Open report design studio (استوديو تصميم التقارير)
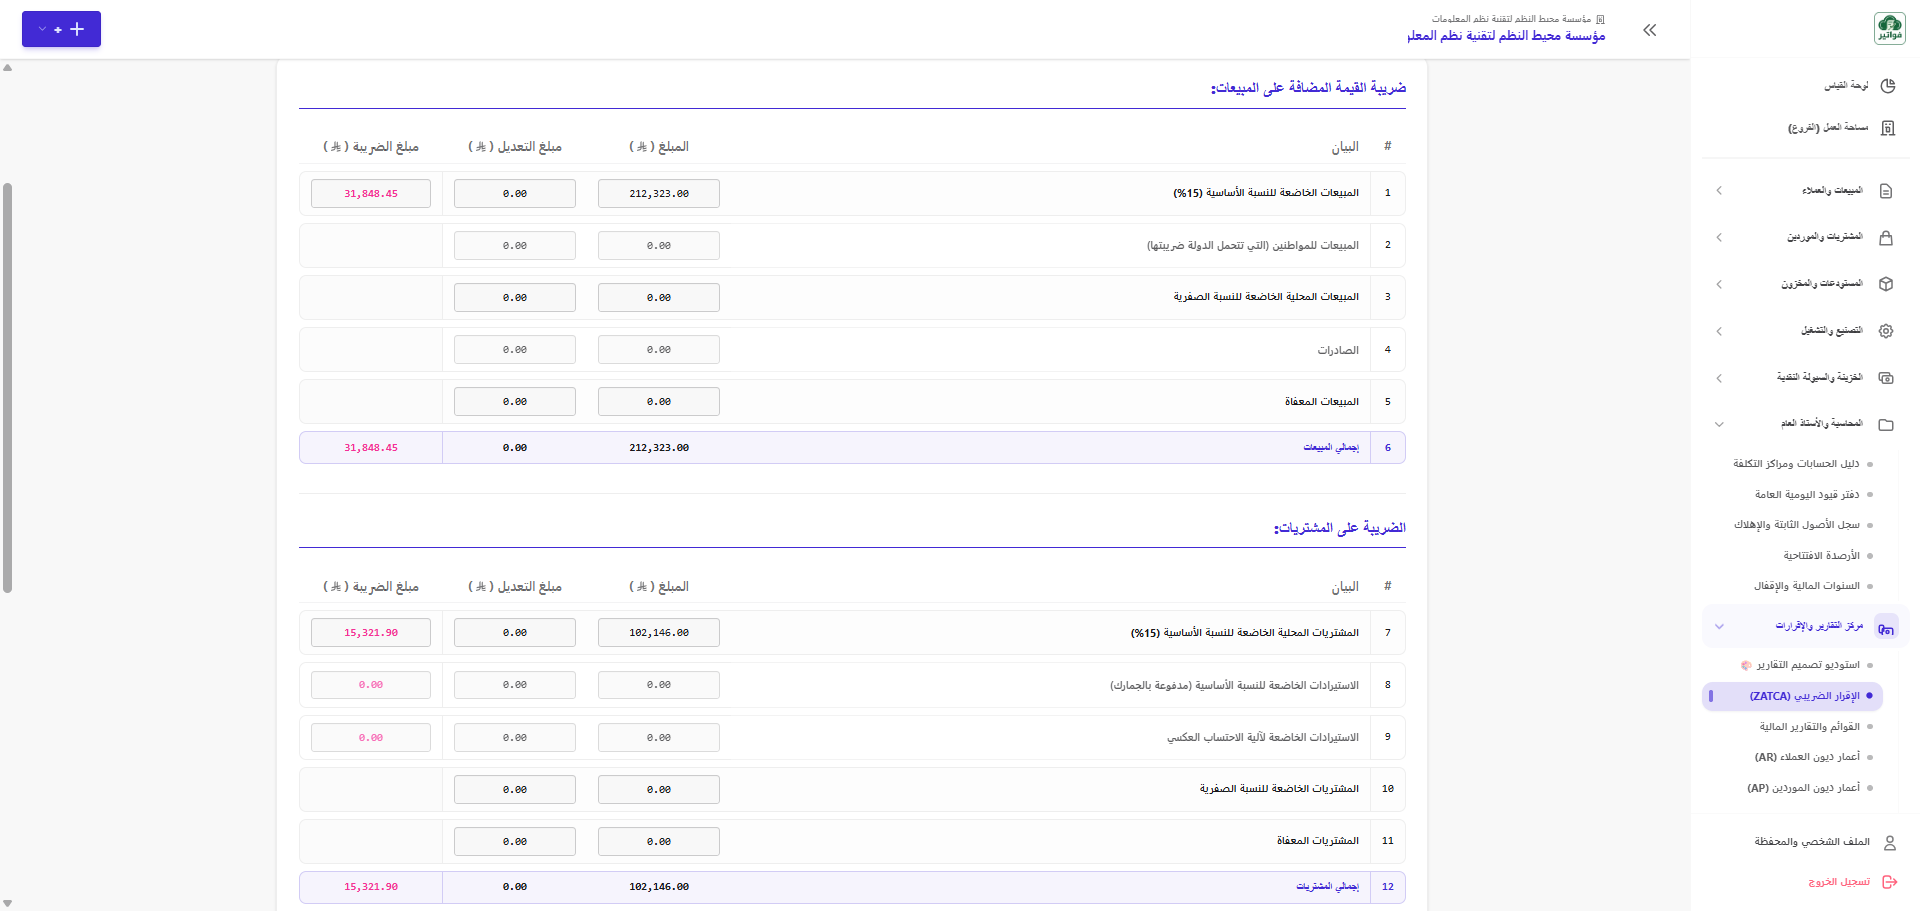The image size is (1920, 911). click(1800, 665)
